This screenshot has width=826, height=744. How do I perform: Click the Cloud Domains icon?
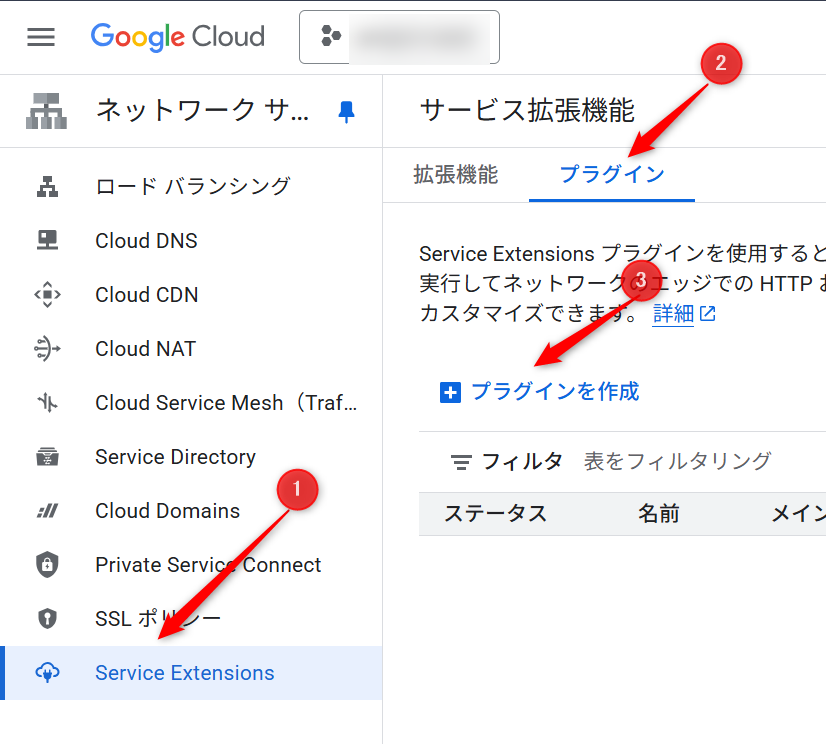(x=47, y=511)
